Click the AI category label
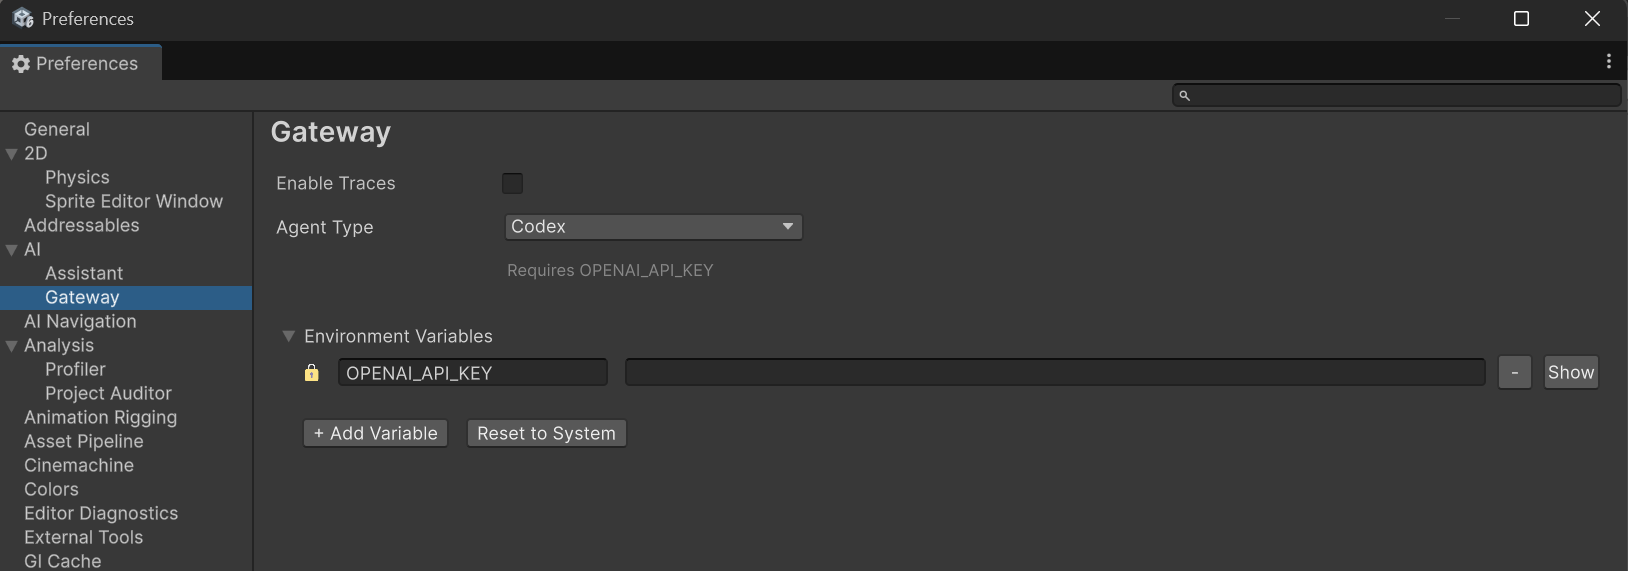The image size is (1628, 571). (x=33, y=249)
